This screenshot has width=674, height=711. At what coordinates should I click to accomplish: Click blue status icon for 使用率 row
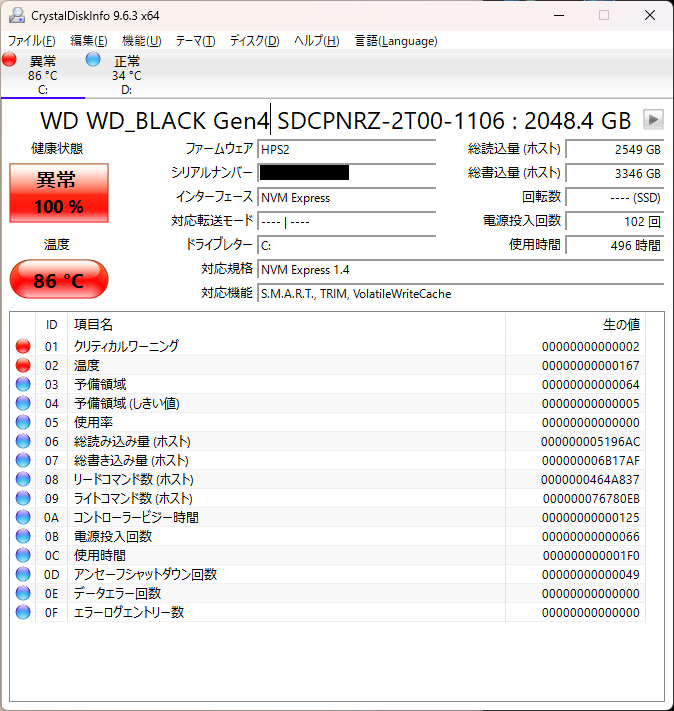[x=23, y=423]
